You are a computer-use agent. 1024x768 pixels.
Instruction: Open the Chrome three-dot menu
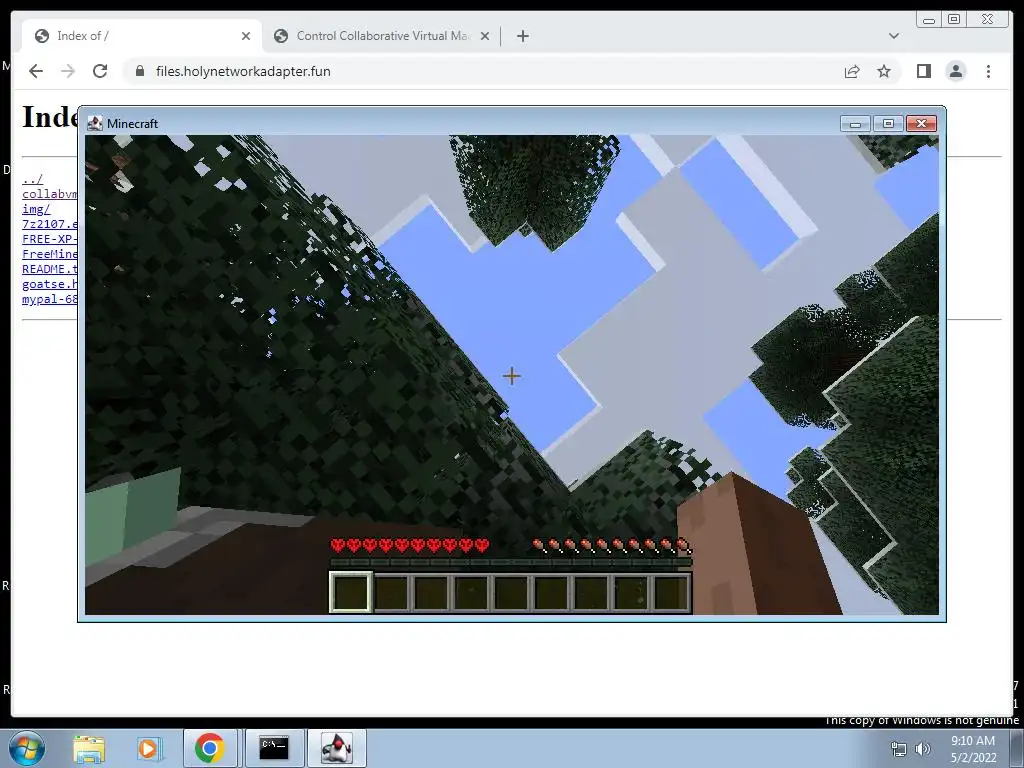(988, 71)
